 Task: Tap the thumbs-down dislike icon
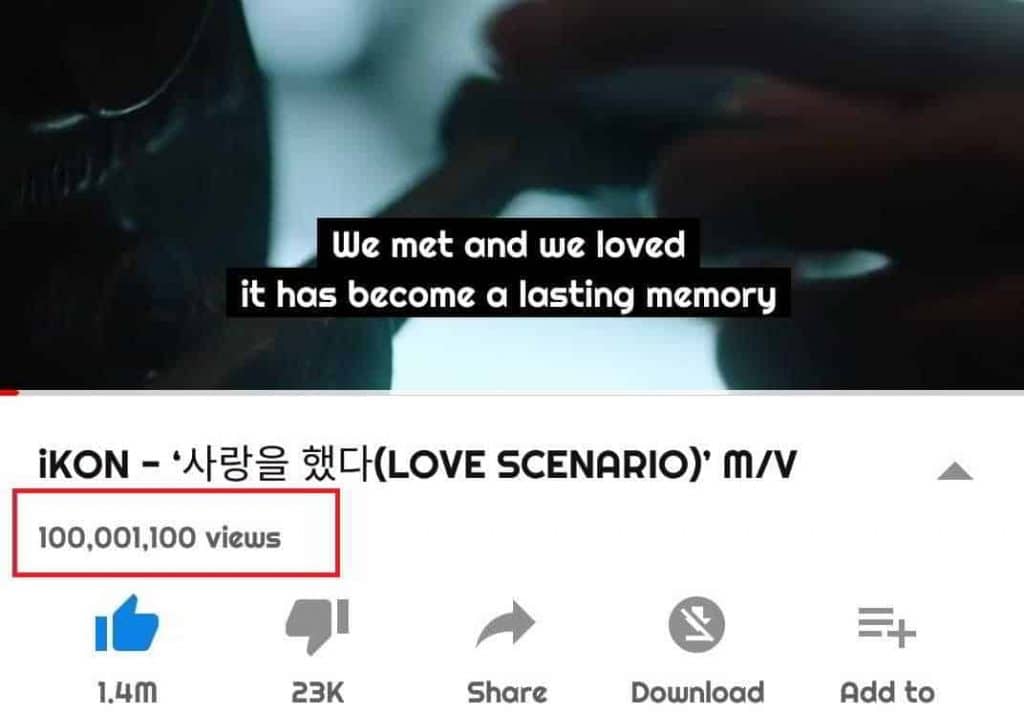(x=317, y=626)
